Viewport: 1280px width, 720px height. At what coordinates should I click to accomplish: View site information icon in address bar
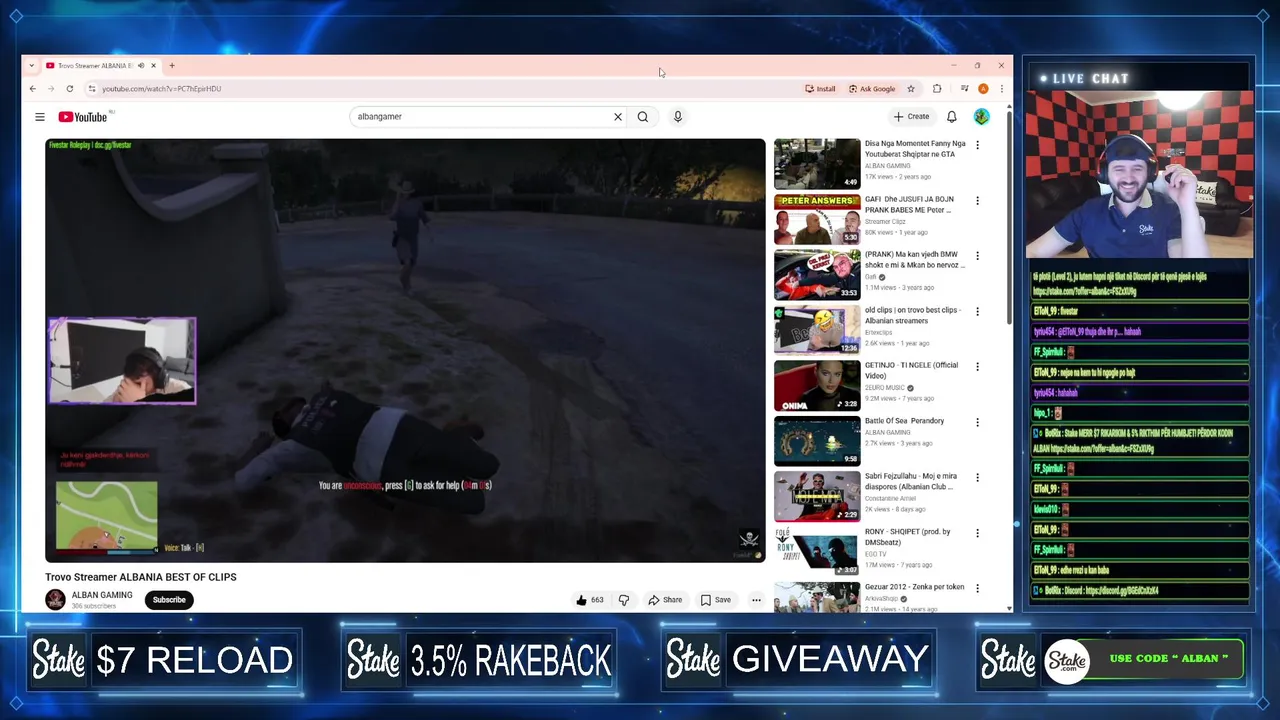[92, 89]
